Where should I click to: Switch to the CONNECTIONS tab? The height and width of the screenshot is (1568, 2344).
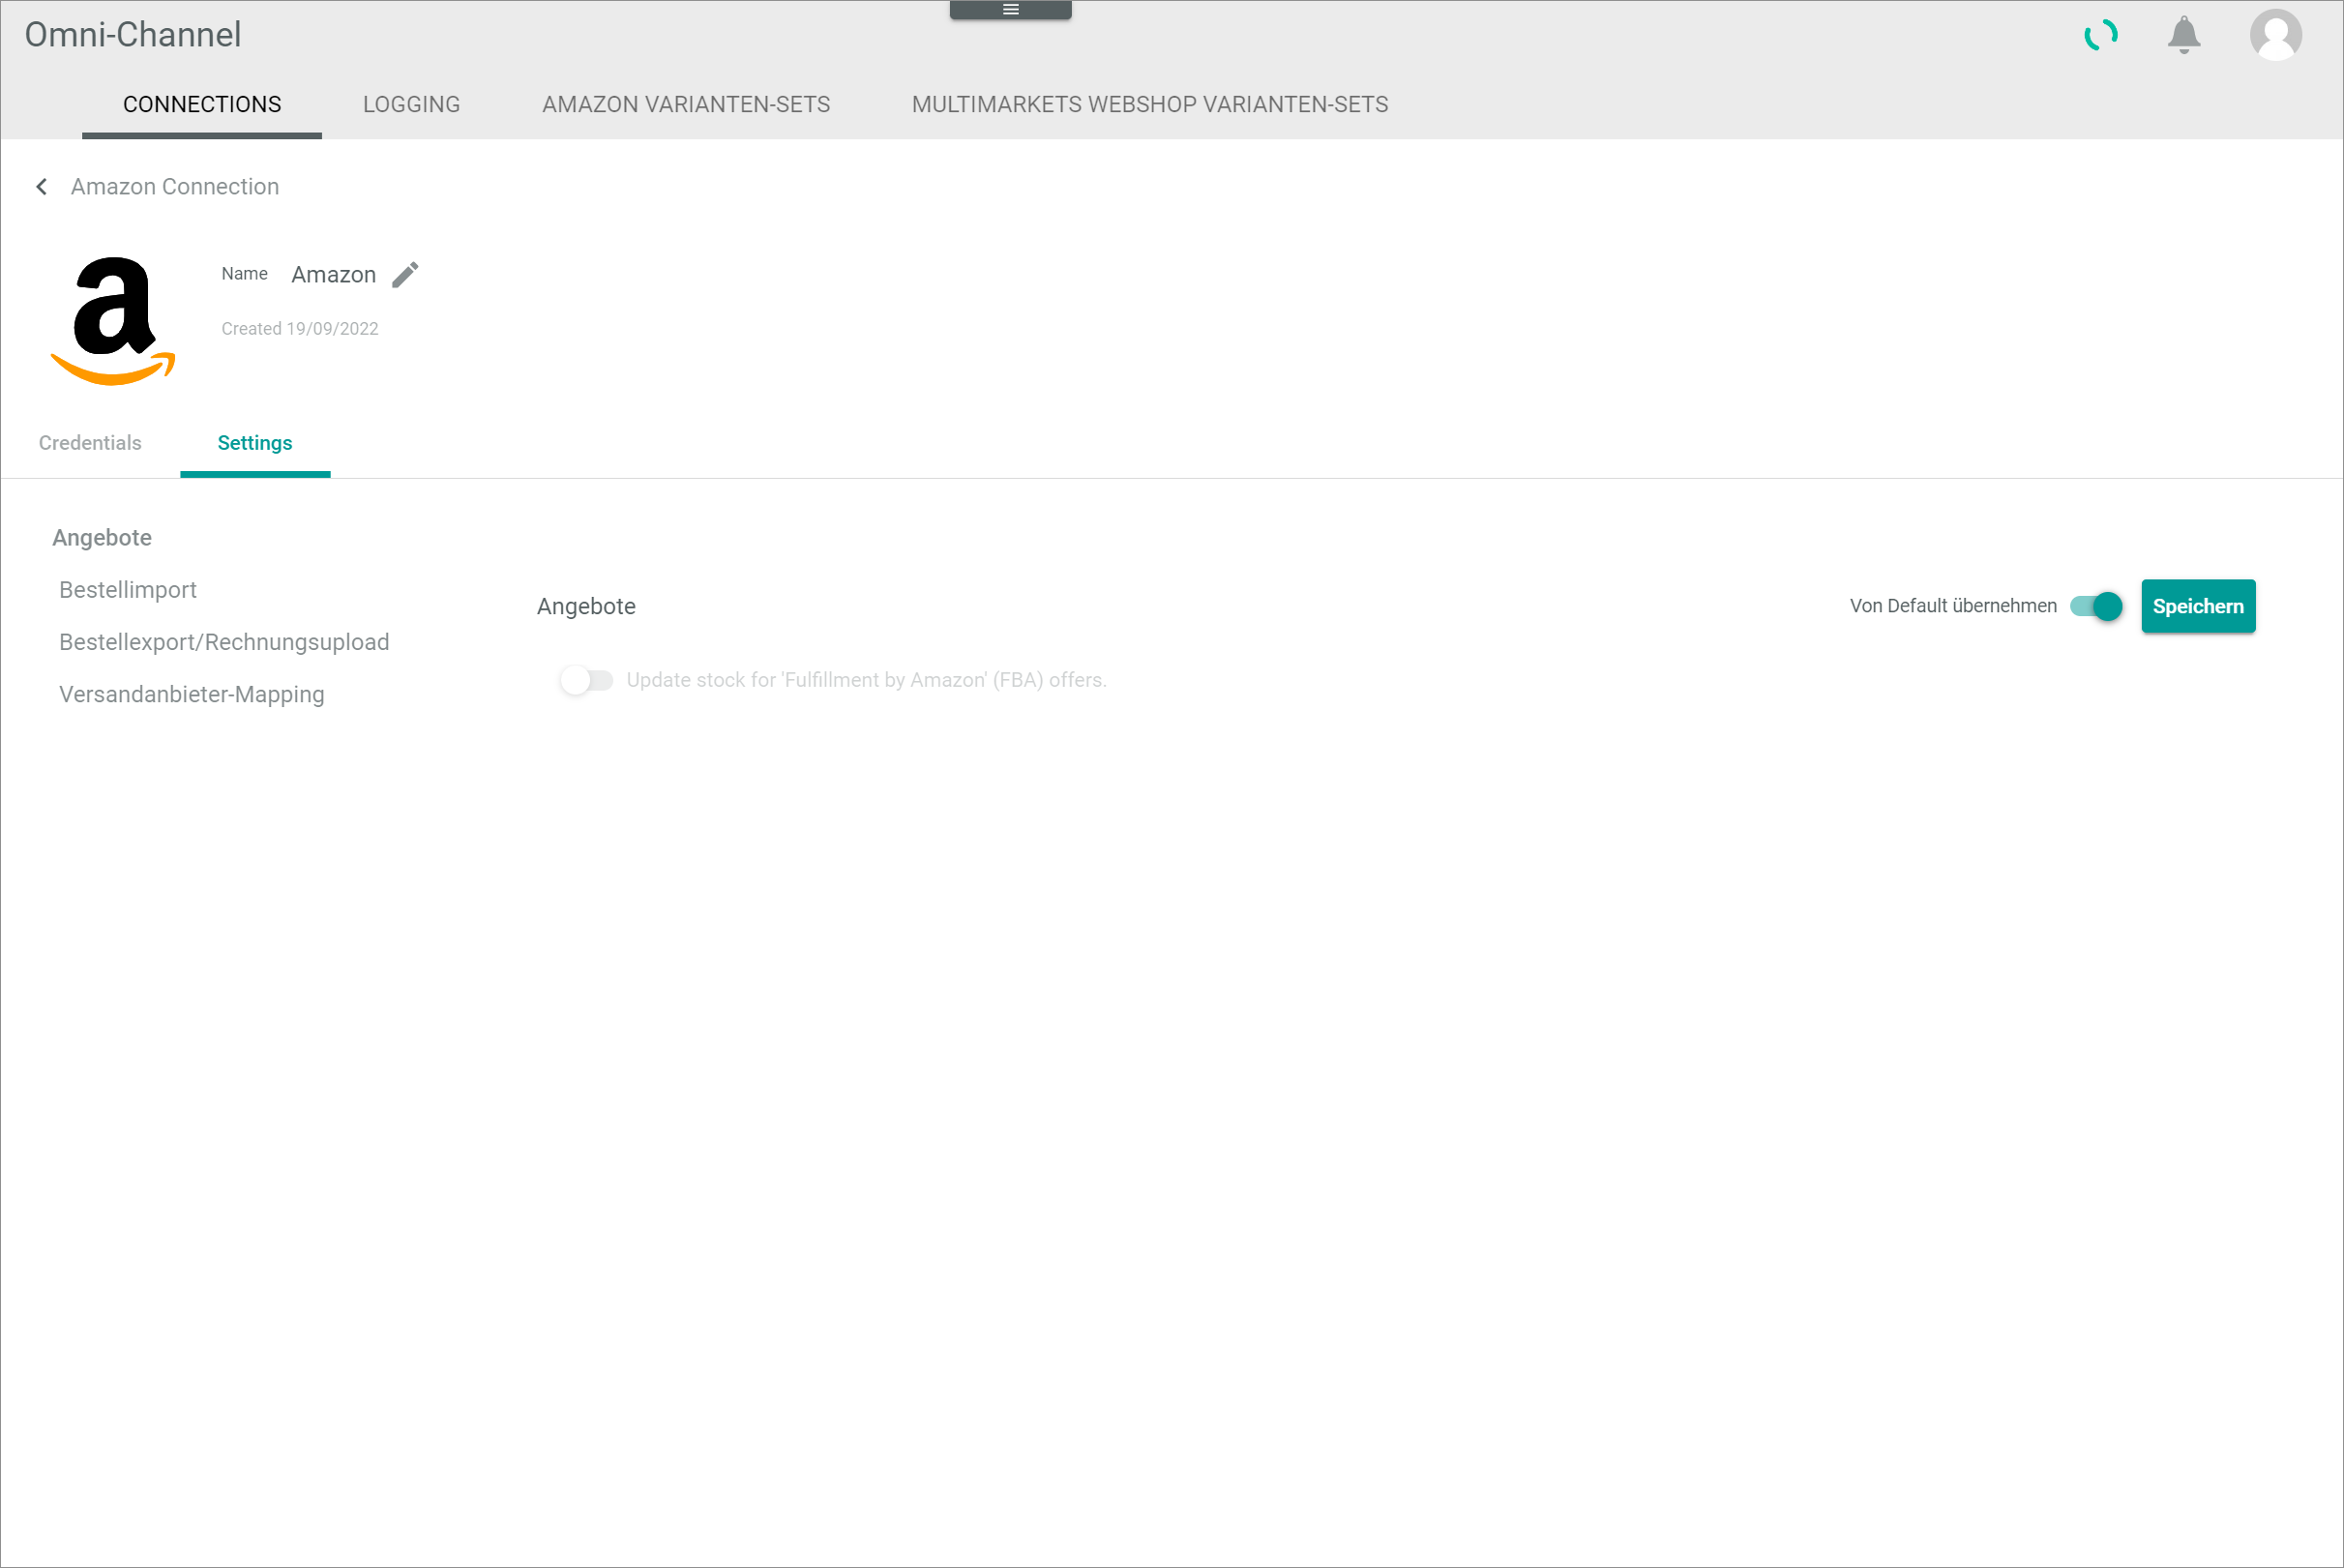(202, 104)
